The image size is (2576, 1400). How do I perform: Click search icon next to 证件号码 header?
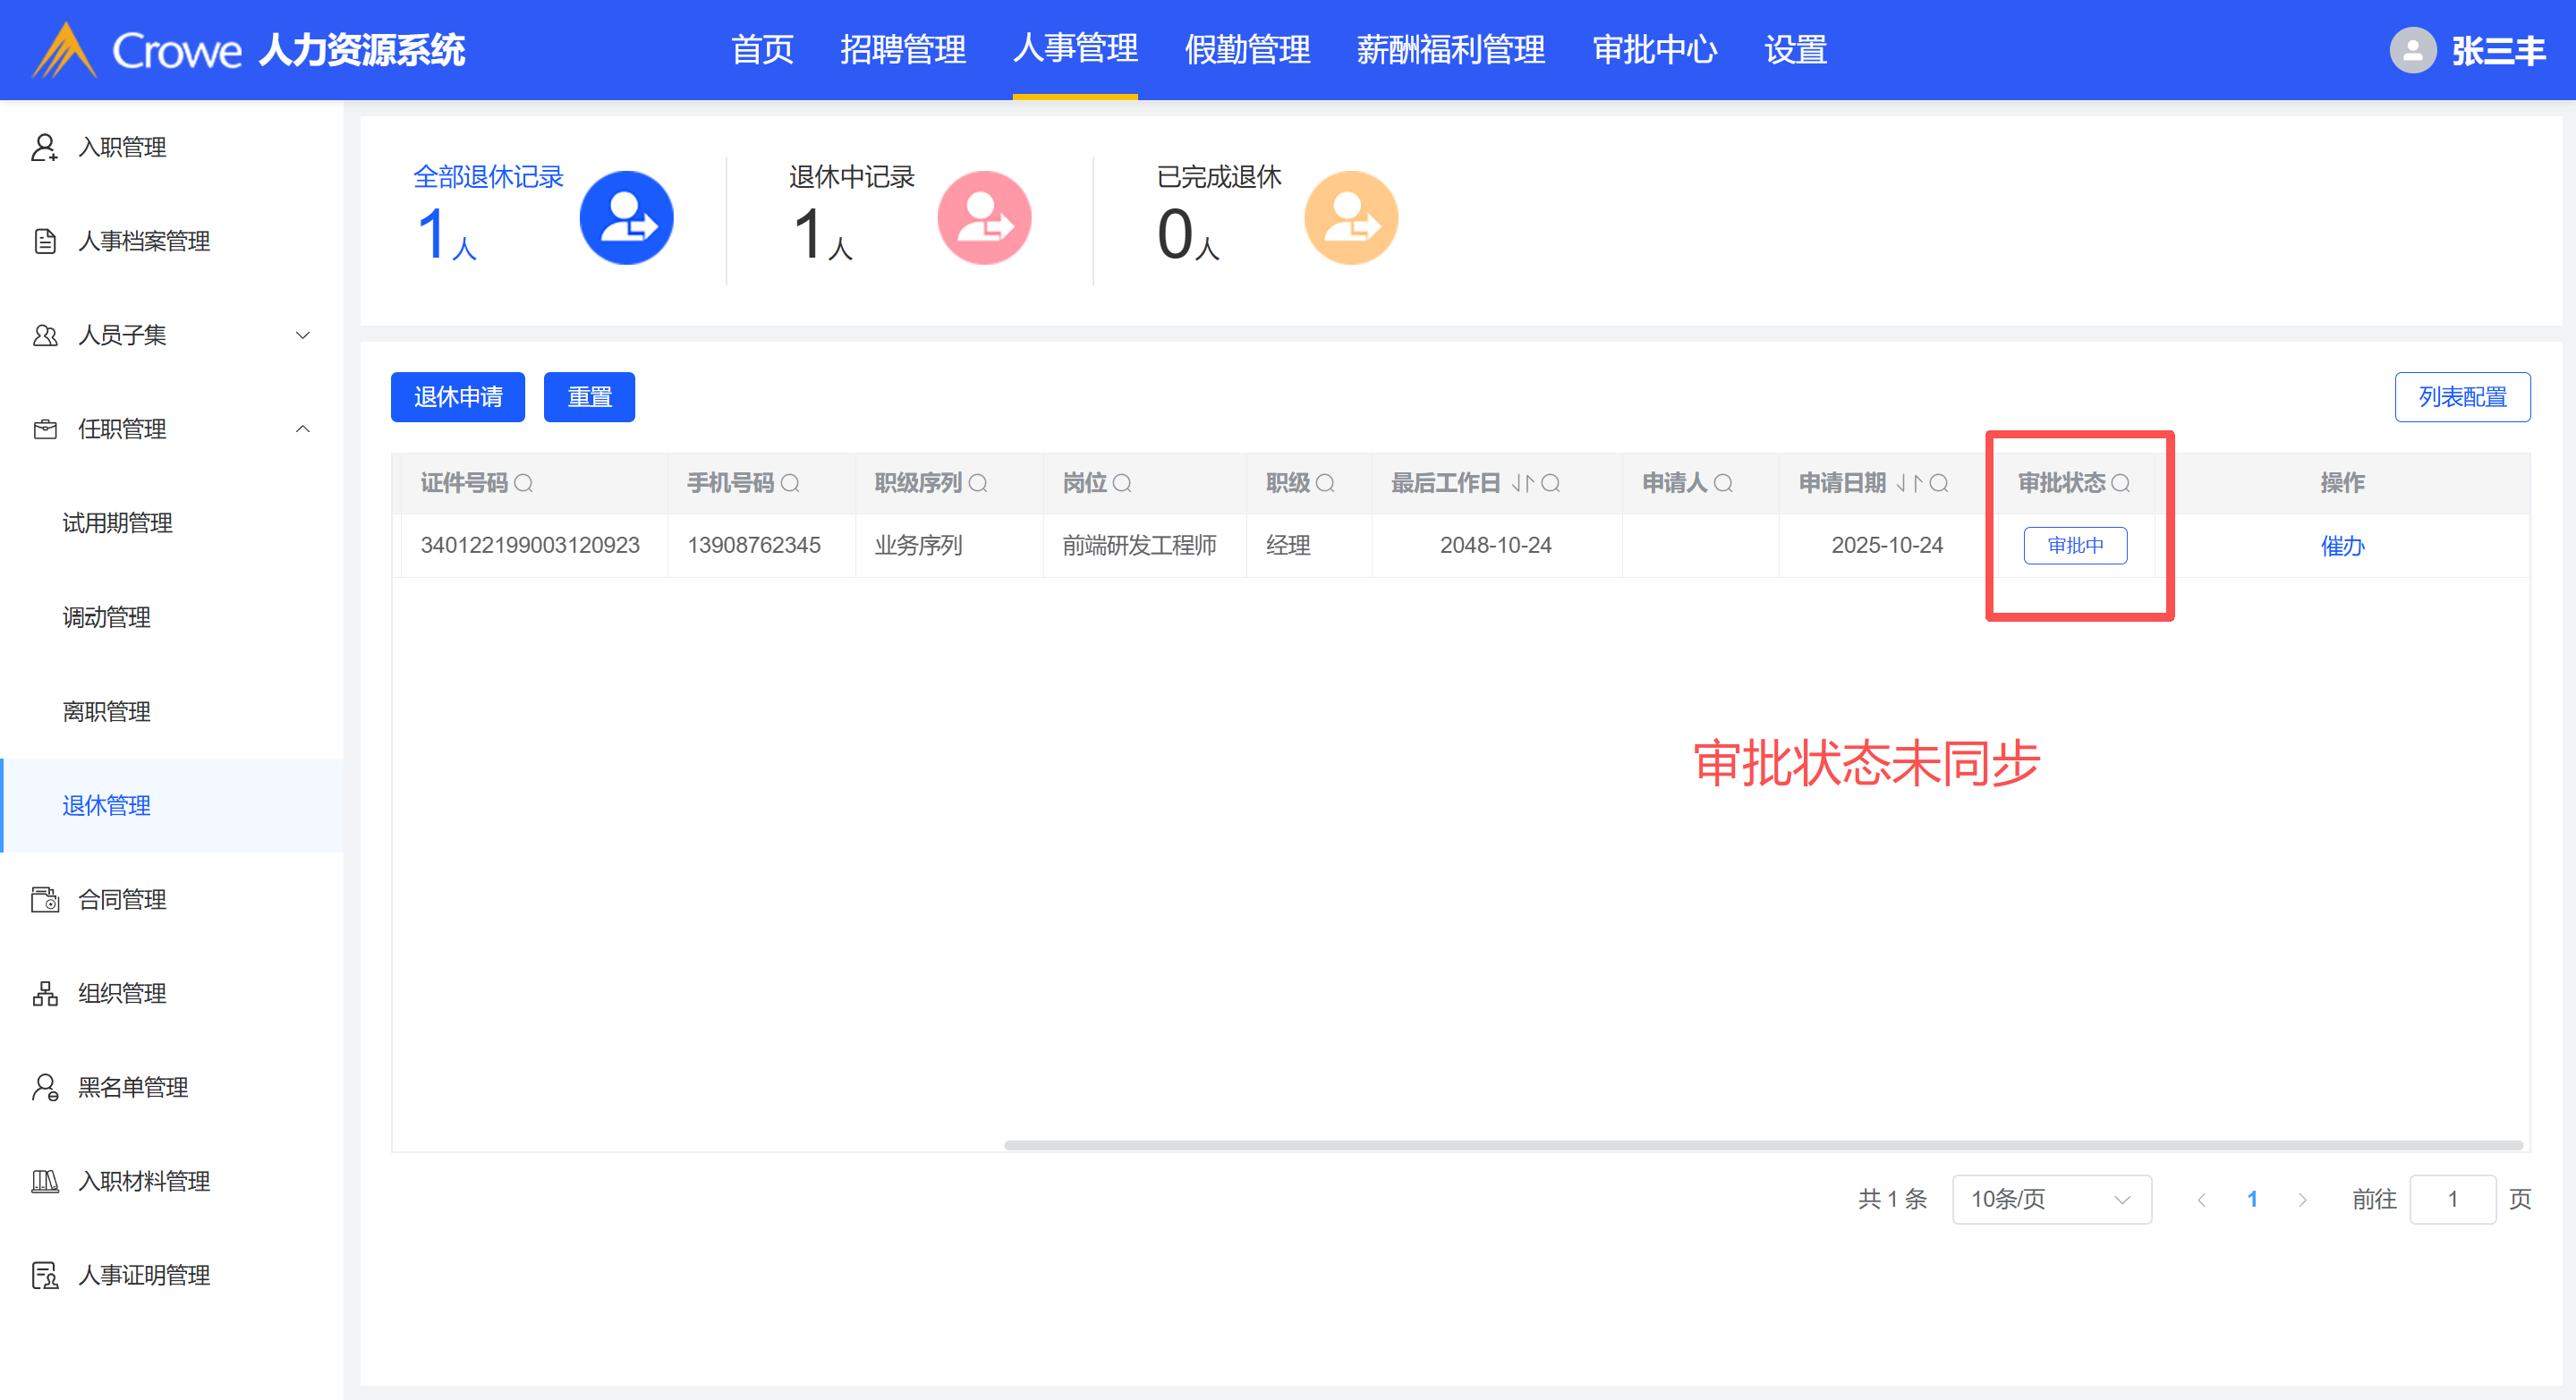coord(524,484)
